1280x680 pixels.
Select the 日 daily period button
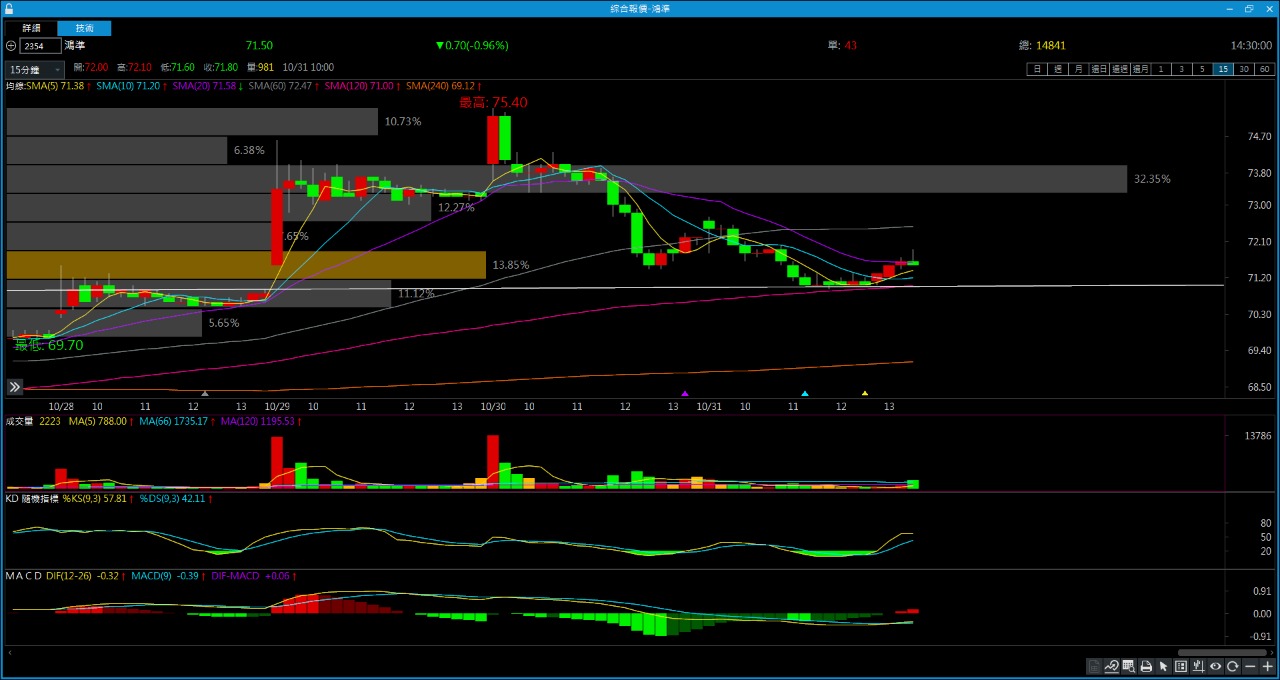1037,69
